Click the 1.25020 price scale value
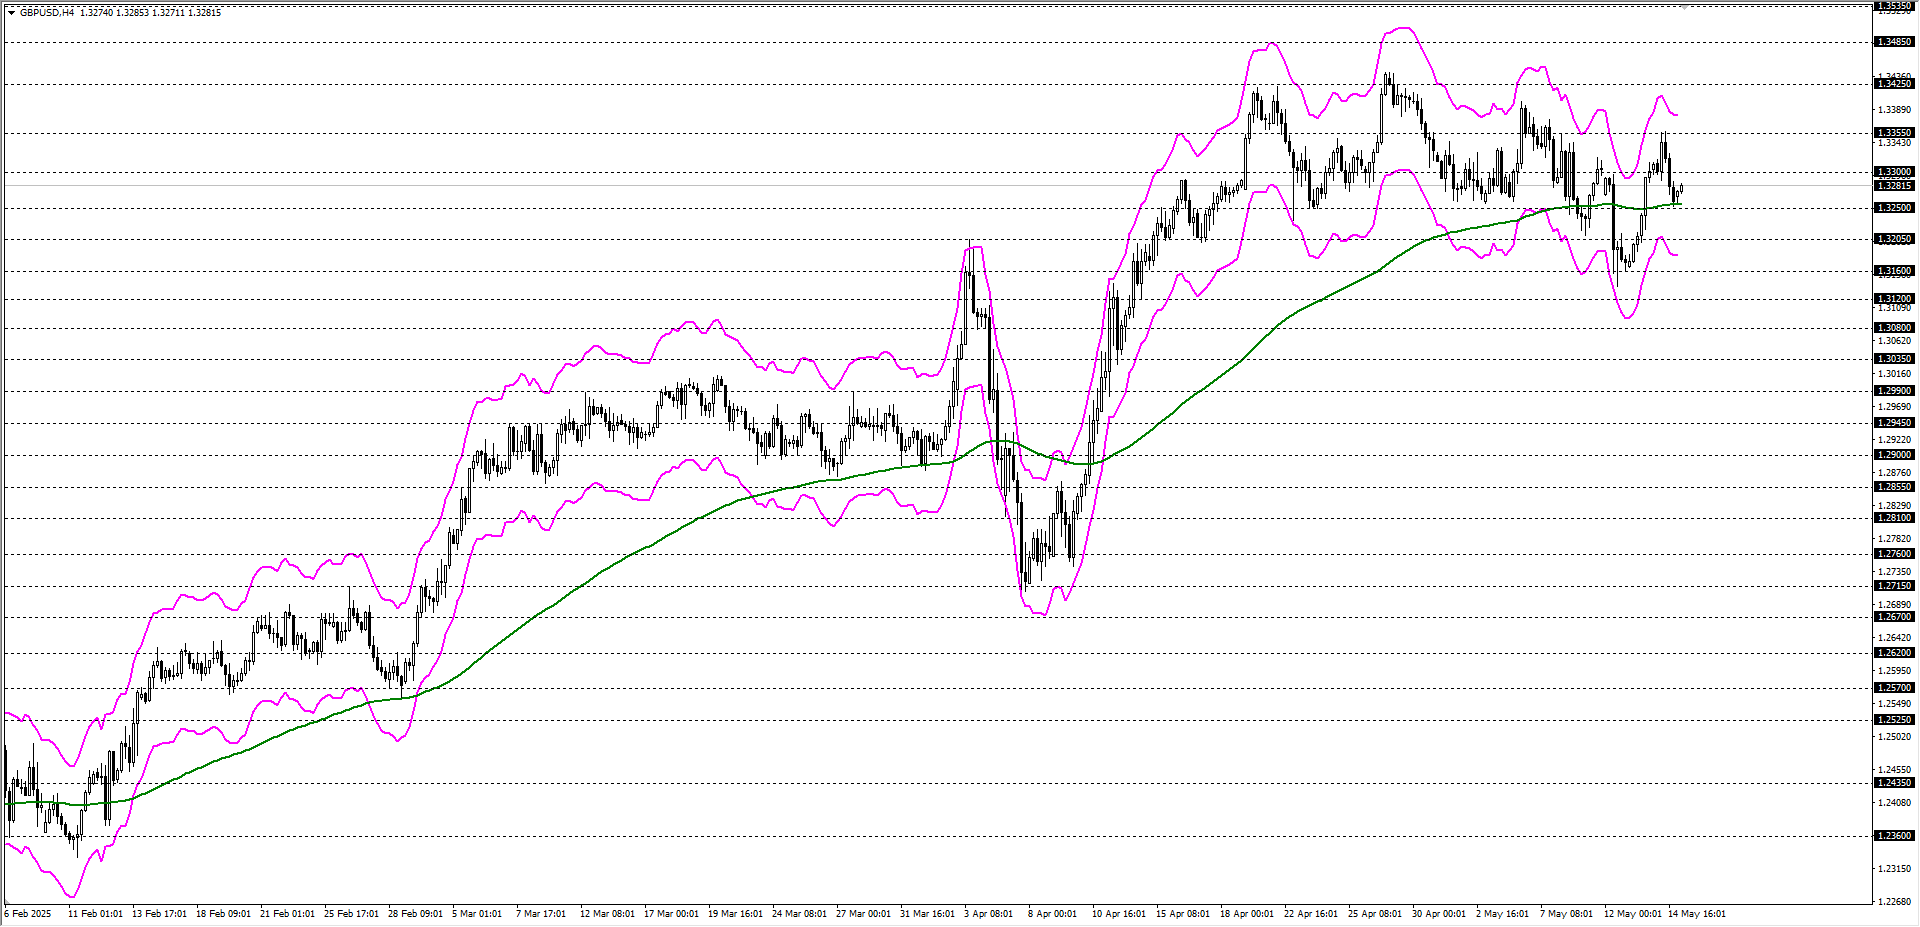1920x927 pixels. (1894, 737)
